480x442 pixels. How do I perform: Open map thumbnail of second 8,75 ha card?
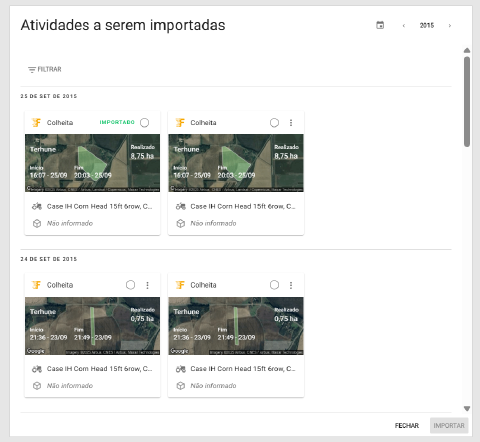coord(236,163)
